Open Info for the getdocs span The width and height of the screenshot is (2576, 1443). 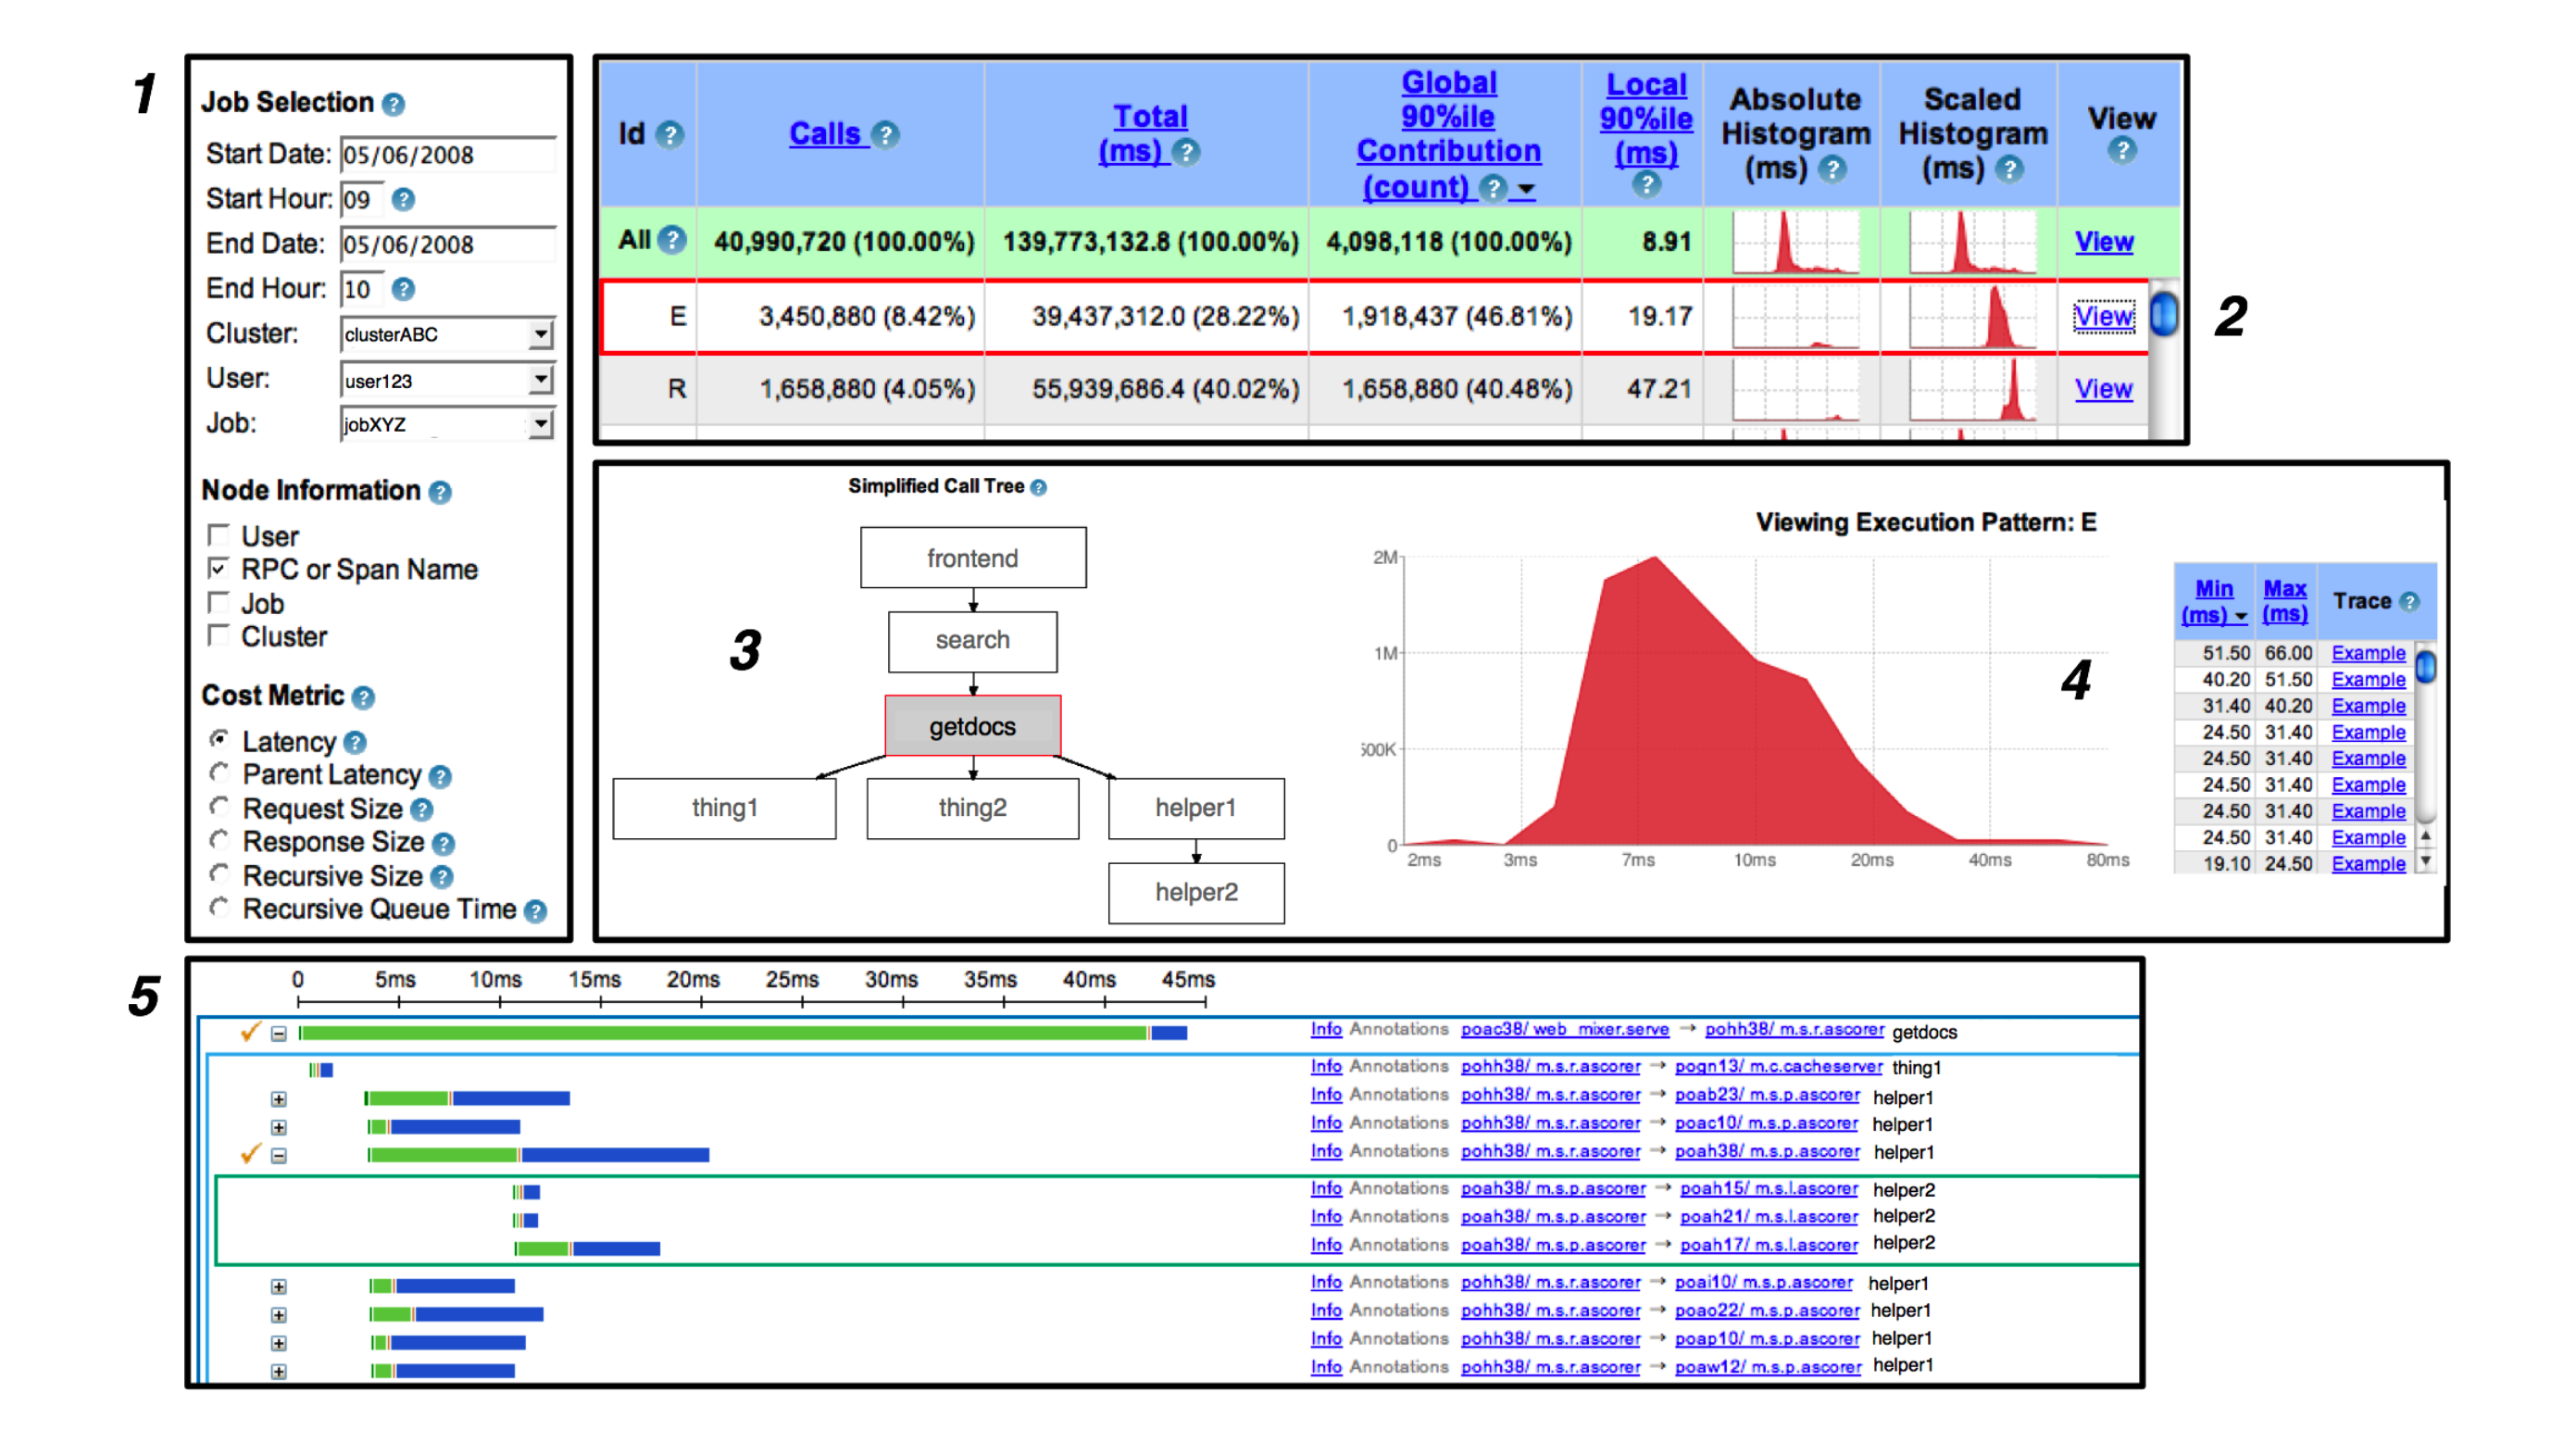[1326, 1030]
